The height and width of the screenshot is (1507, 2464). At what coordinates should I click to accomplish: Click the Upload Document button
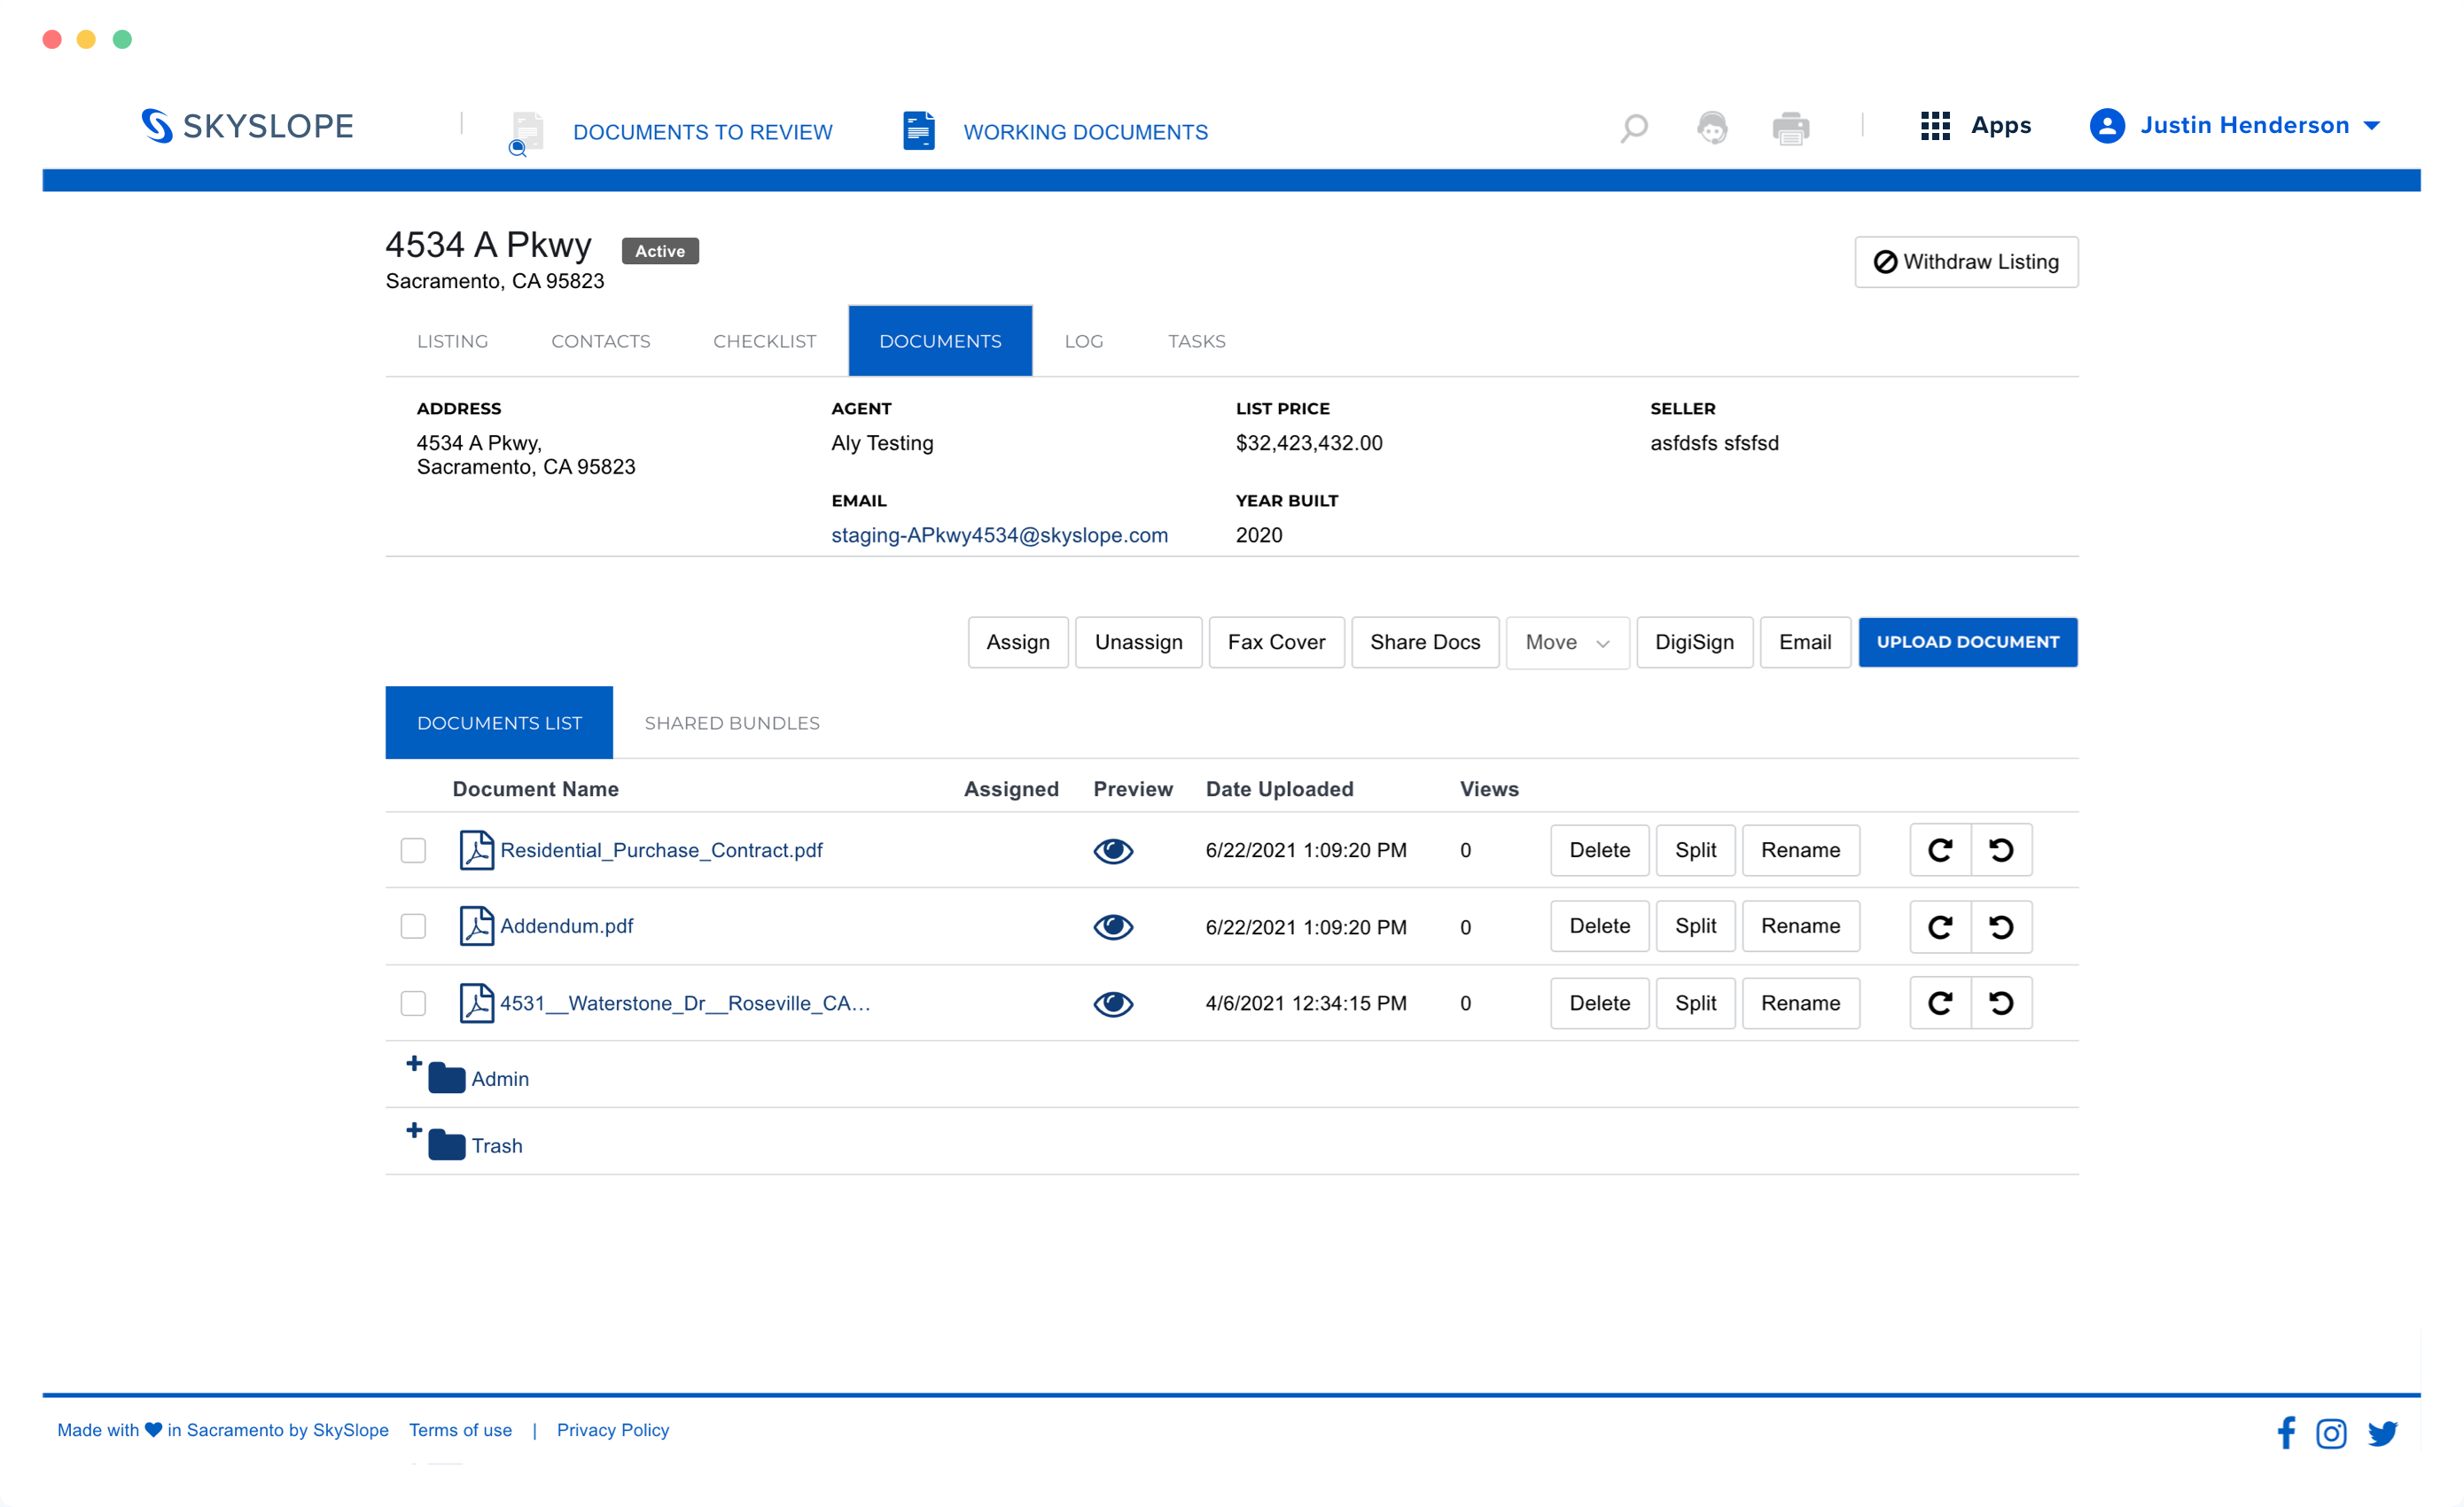point(1967,642)
